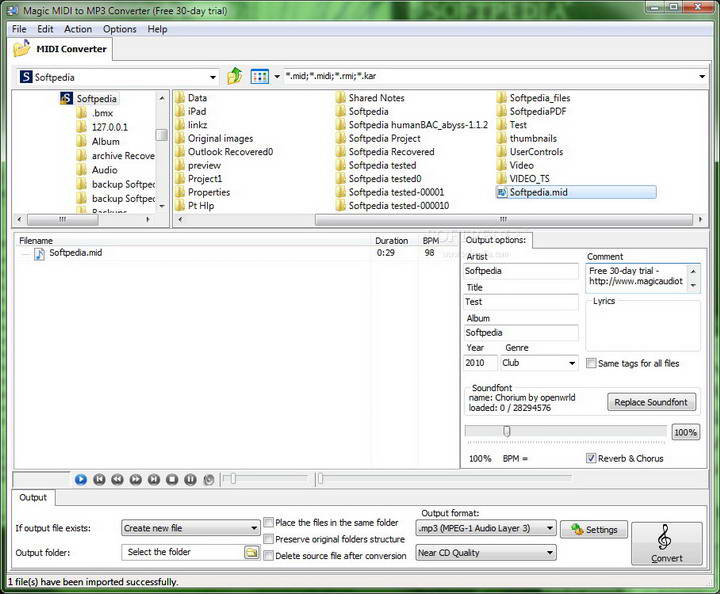Screen dimensions: 720x594
Task: Open the thumbnails folder
Action: pos(527,138)
